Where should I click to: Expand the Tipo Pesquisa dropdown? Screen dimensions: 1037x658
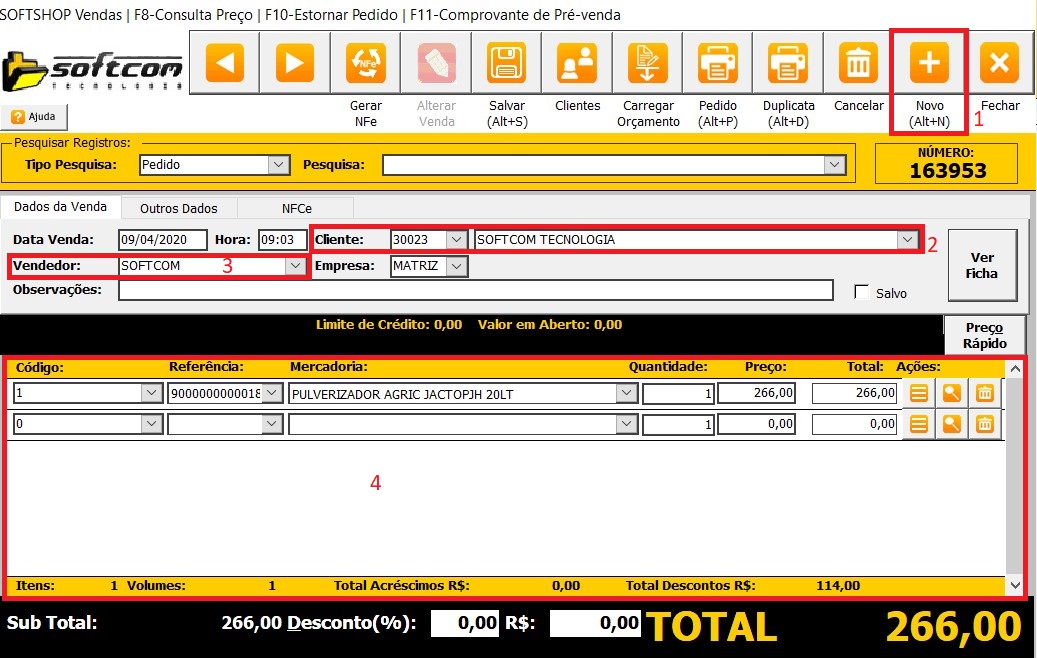click(x=279, y=165)
